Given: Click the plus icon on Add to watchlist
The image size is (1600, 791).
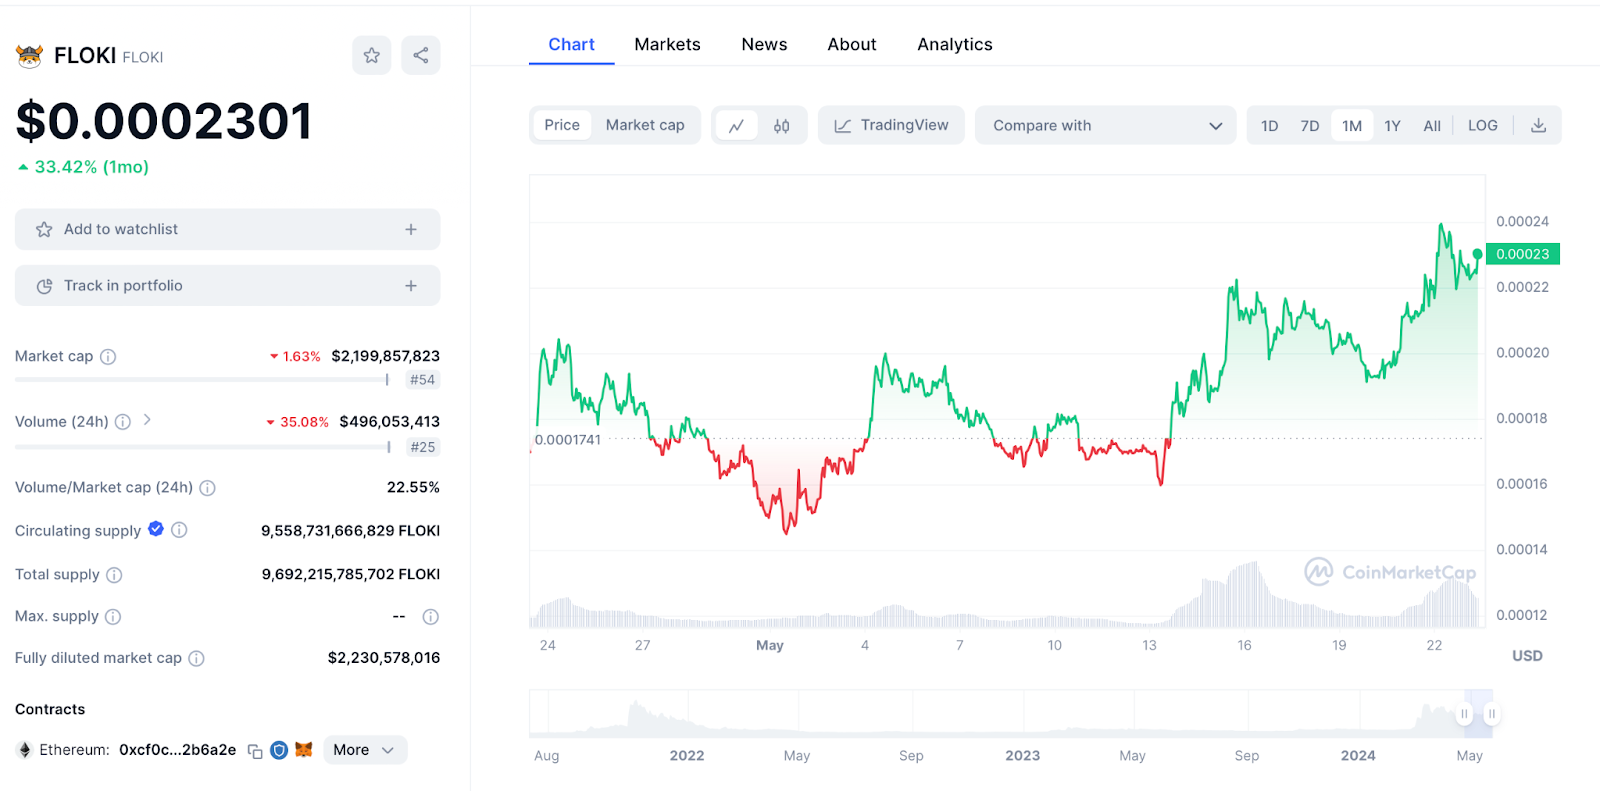Looking at the screenshot, I should pos(411,230).
